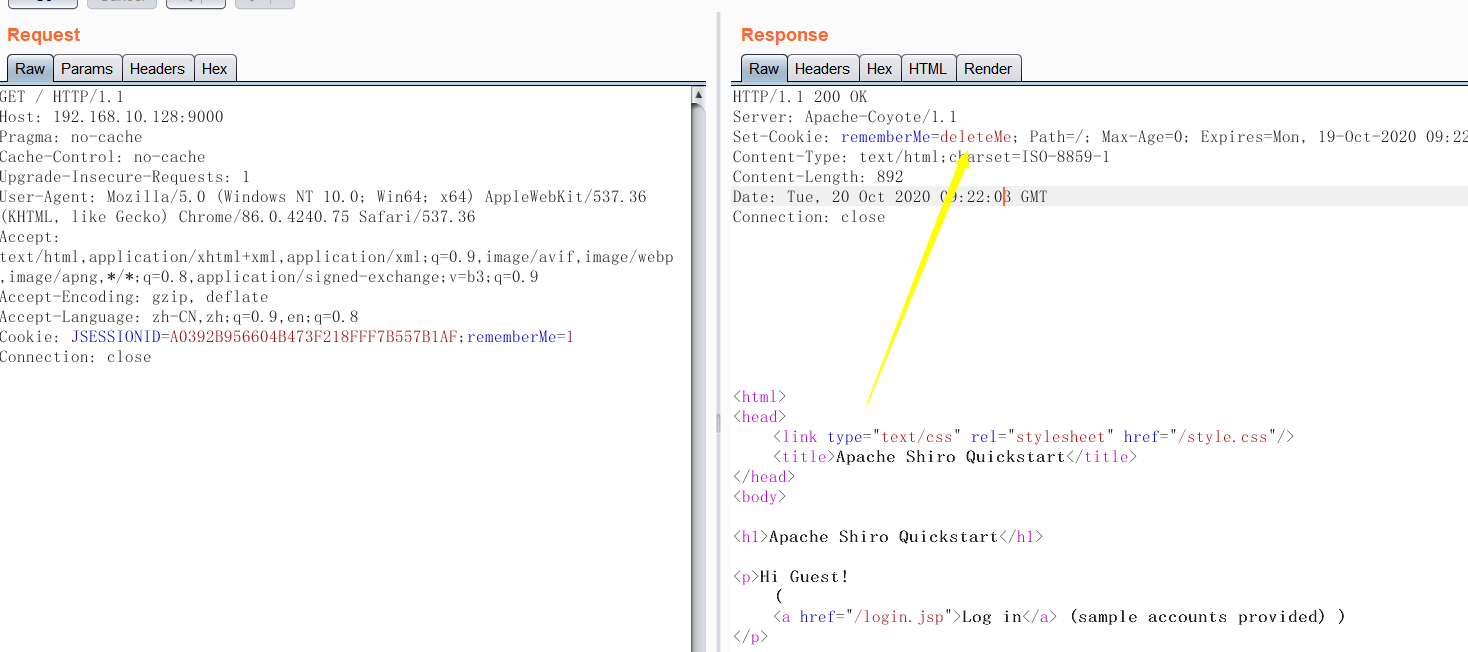Image resolution: width=1468 pixels, height=652 pixels.
Task: Click the 'HTTP/1.1 200 OK' status line
Action: pyautogui.click(x=800, y=97)
